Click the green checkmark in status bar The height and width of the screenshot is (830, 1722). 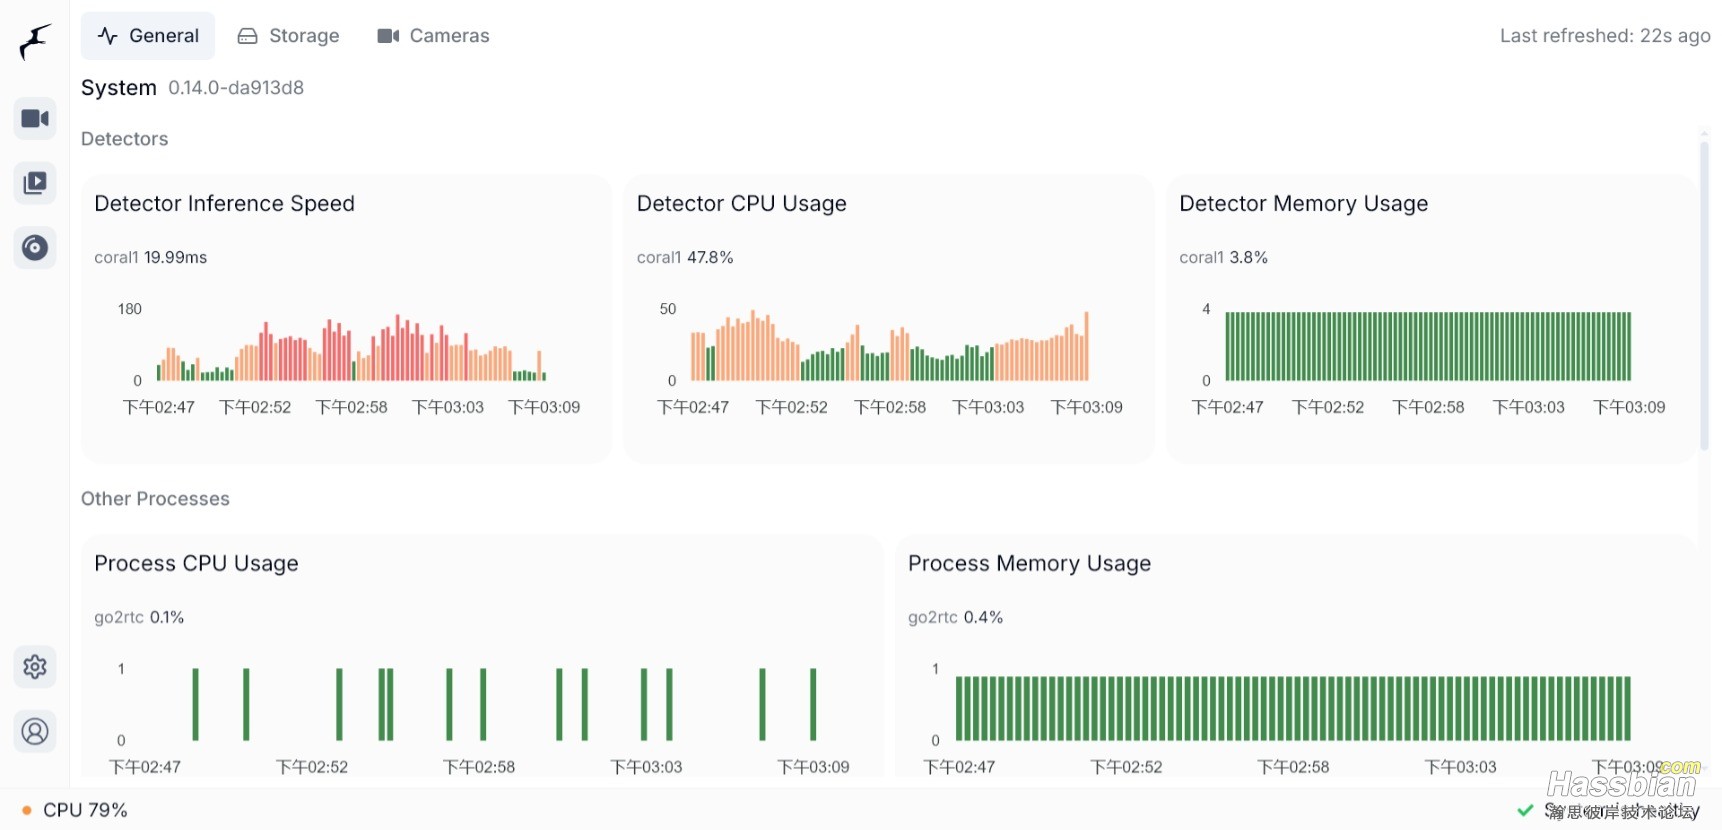(1525, 810)
